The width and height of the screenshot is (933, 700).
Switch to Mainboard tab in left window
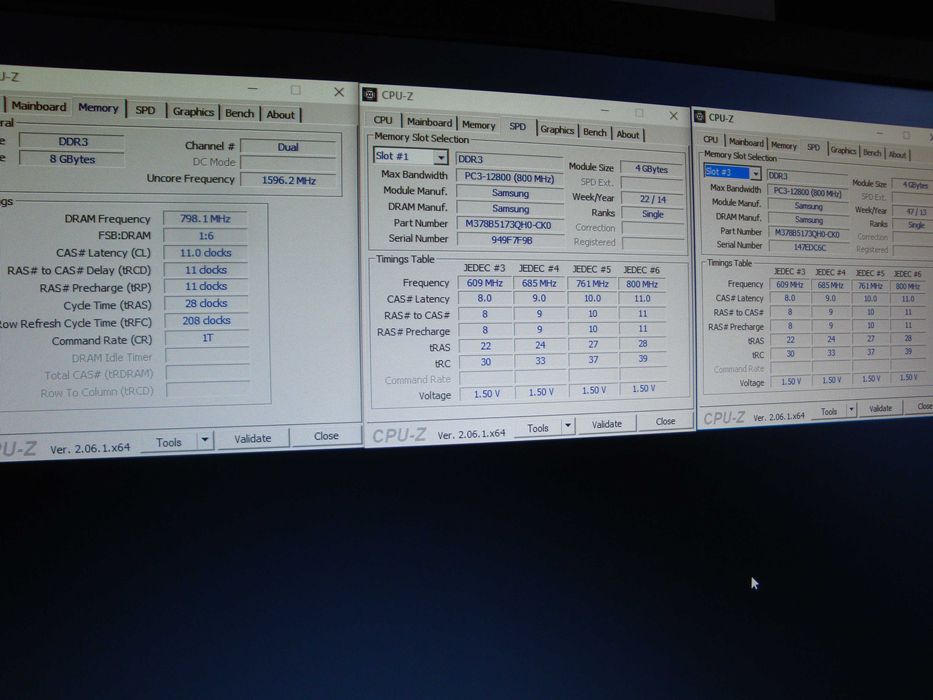[39, 106]
